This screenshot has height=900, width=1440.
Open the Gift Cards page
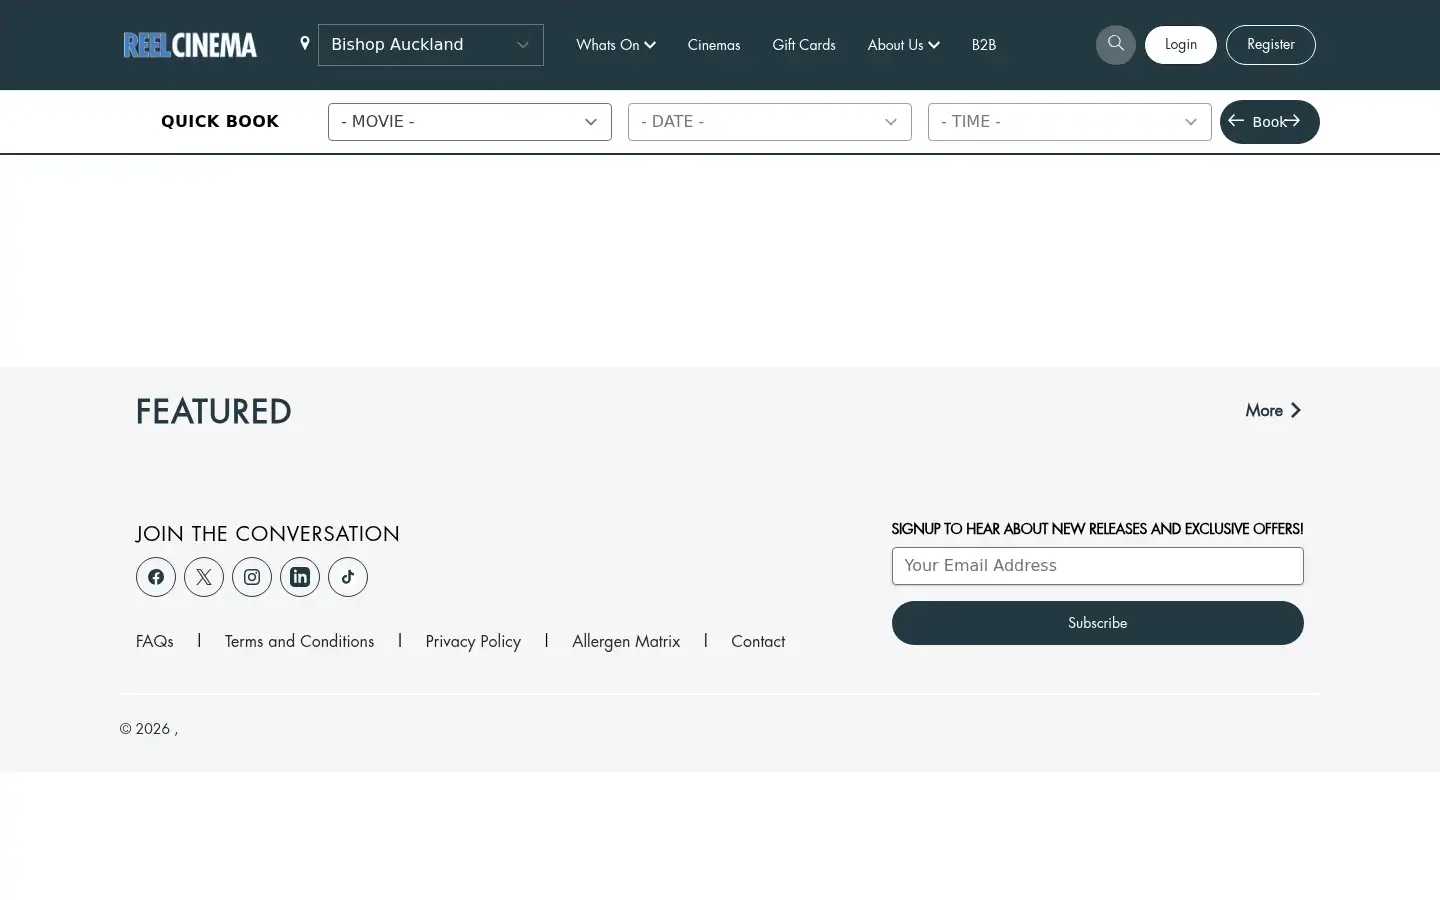tap(804, 45)
